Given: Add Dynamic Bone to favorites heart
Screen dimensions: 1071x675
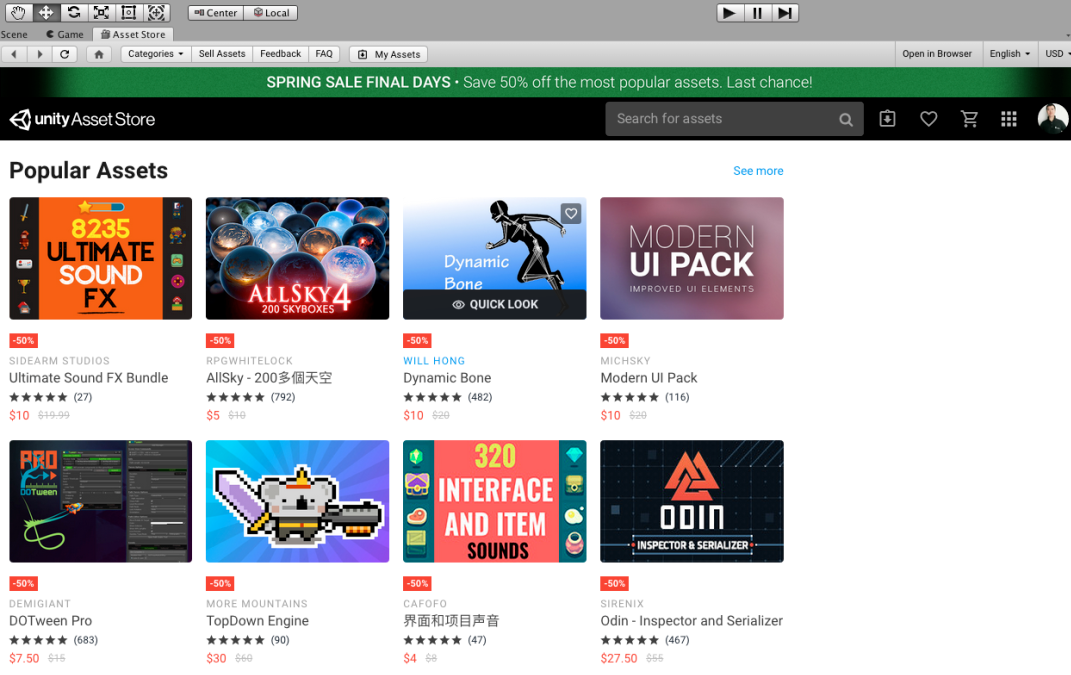Looking at the screenshot, I should pyautogui.click(x=571, y=213).
